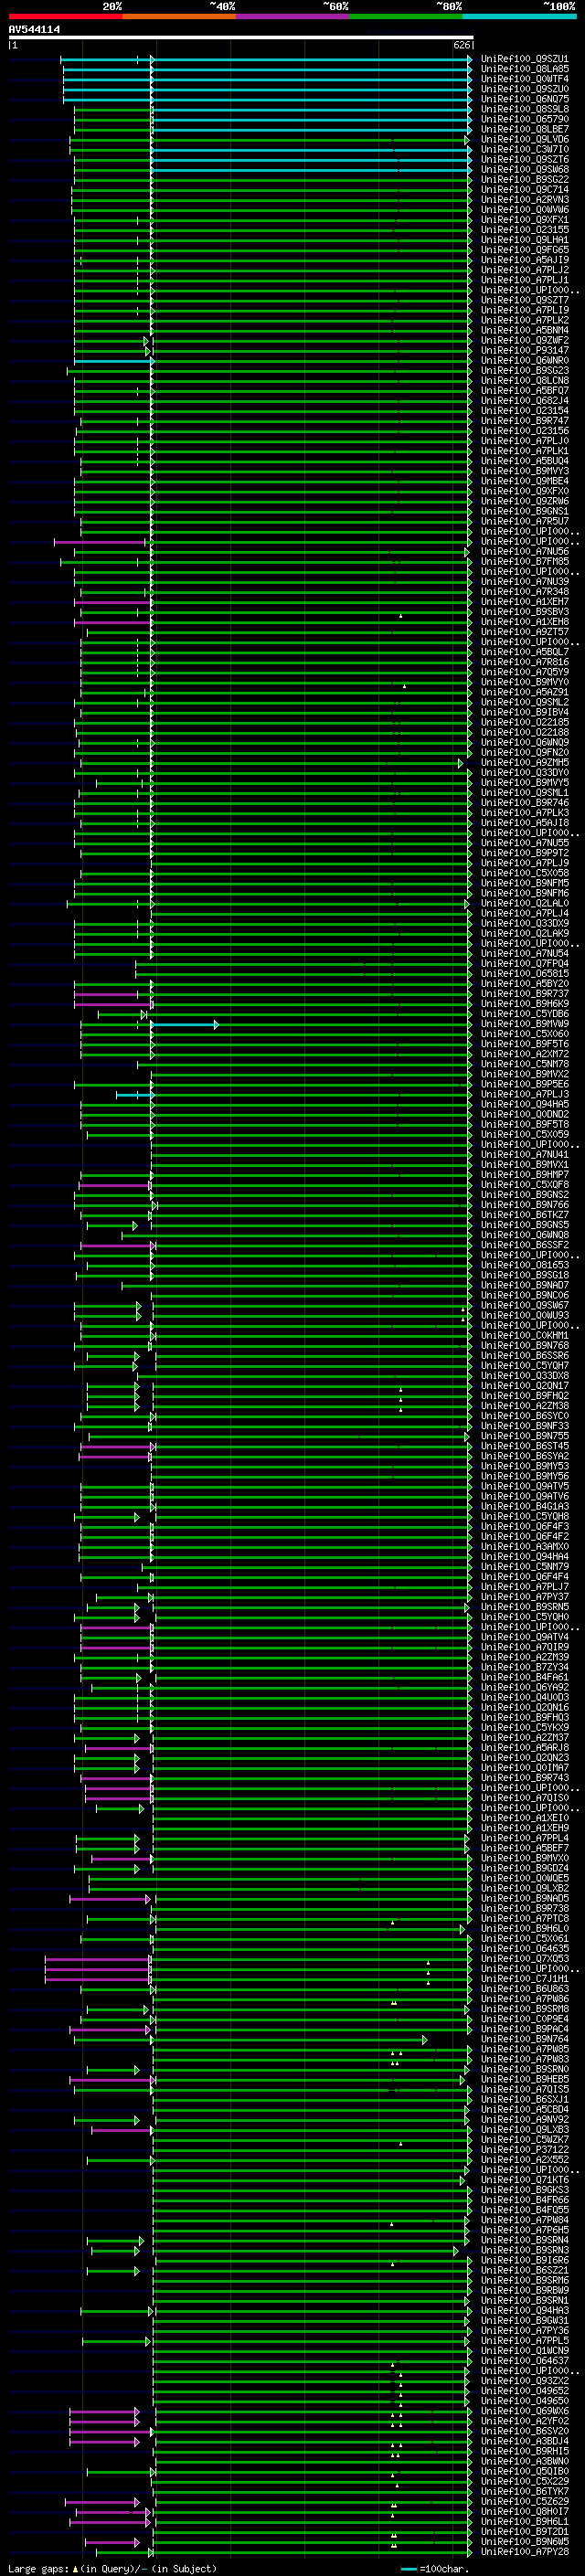The image size is (585, 2576).
Task: Click the red ~20% identity legend segment
Action: coord(65,16)
